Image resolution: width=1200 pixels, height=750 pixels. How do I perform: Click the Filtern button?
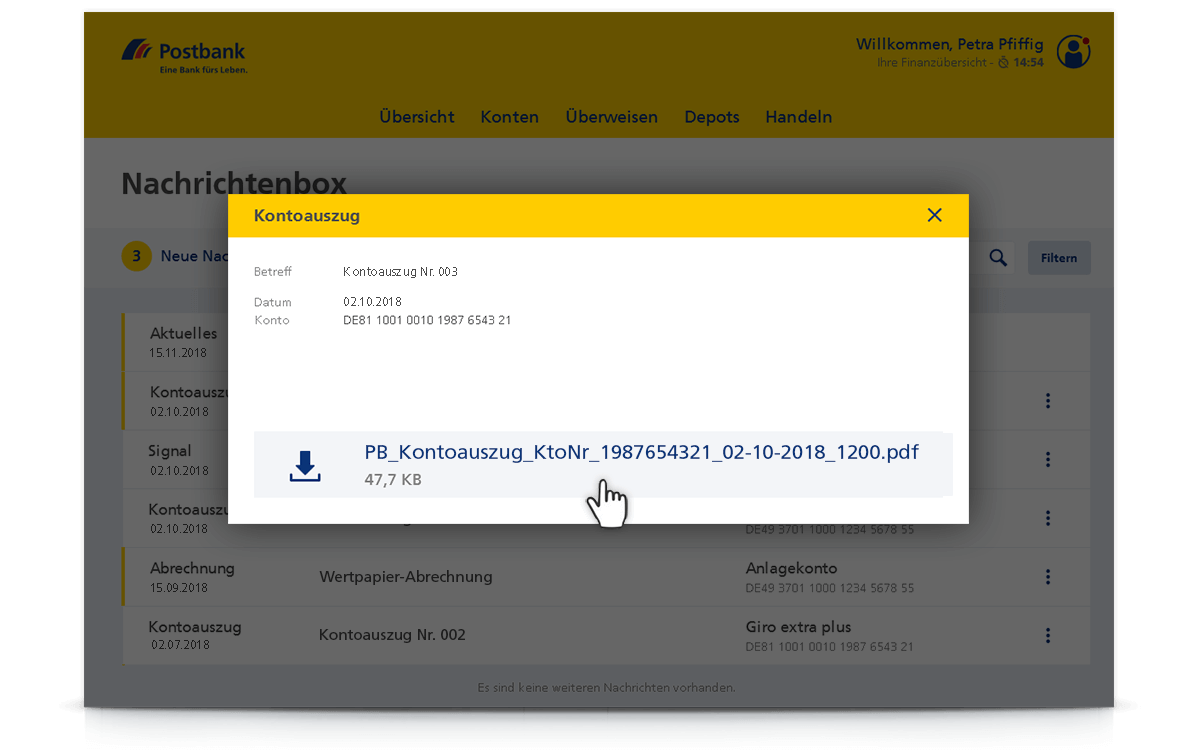pos(1059,257)
